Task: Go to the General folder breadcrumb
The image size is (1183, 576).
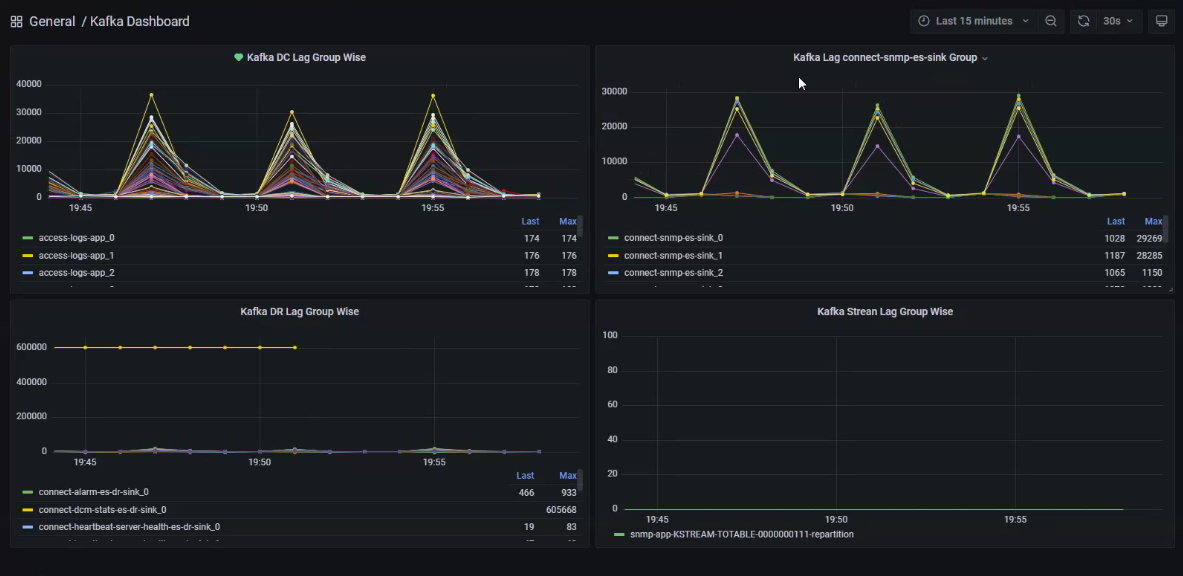Action: 52,22
